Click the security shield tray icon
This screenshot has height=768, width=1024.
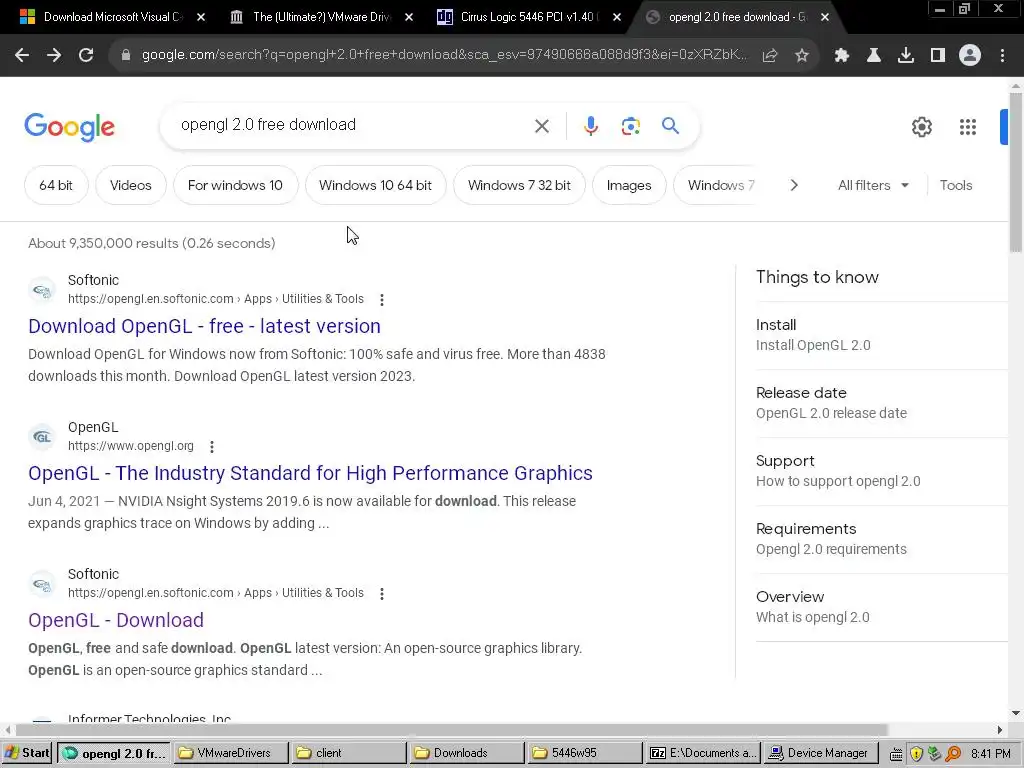coord(916,754)
